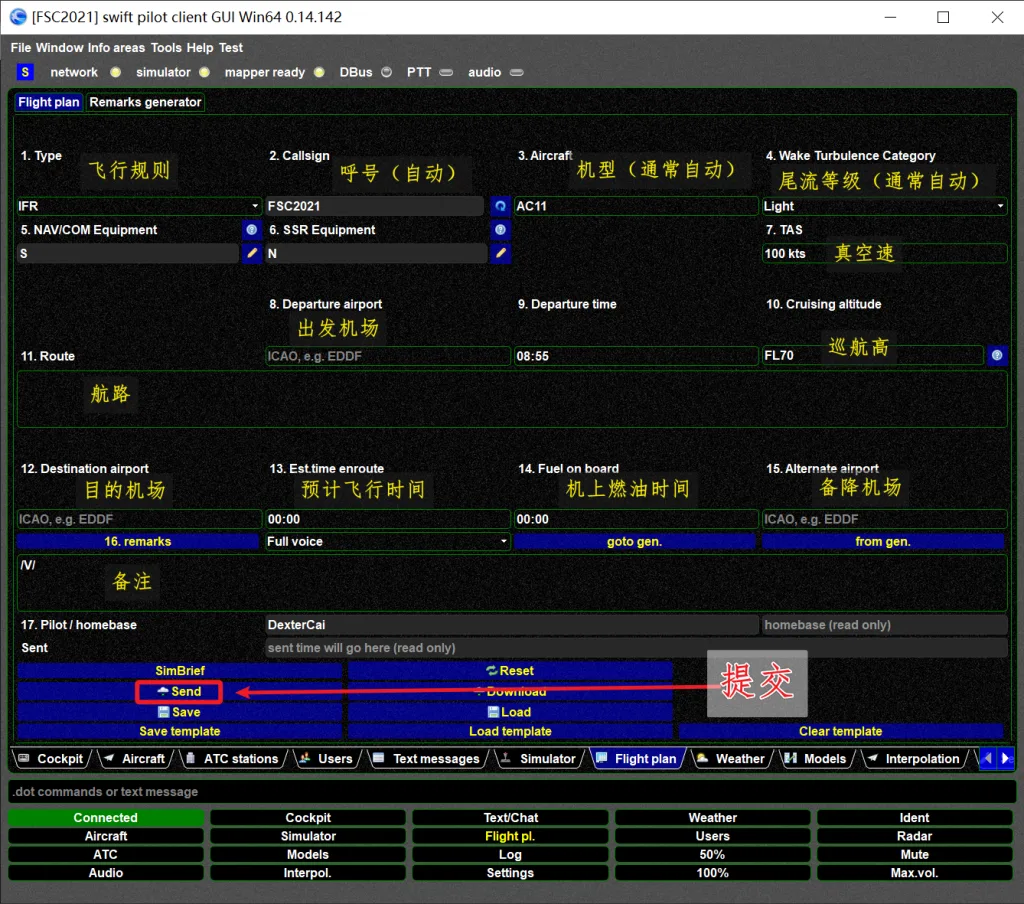Viewport: 1024px width, 904px height.
Task: Load a flight plan
Action: tap(510, 712)
